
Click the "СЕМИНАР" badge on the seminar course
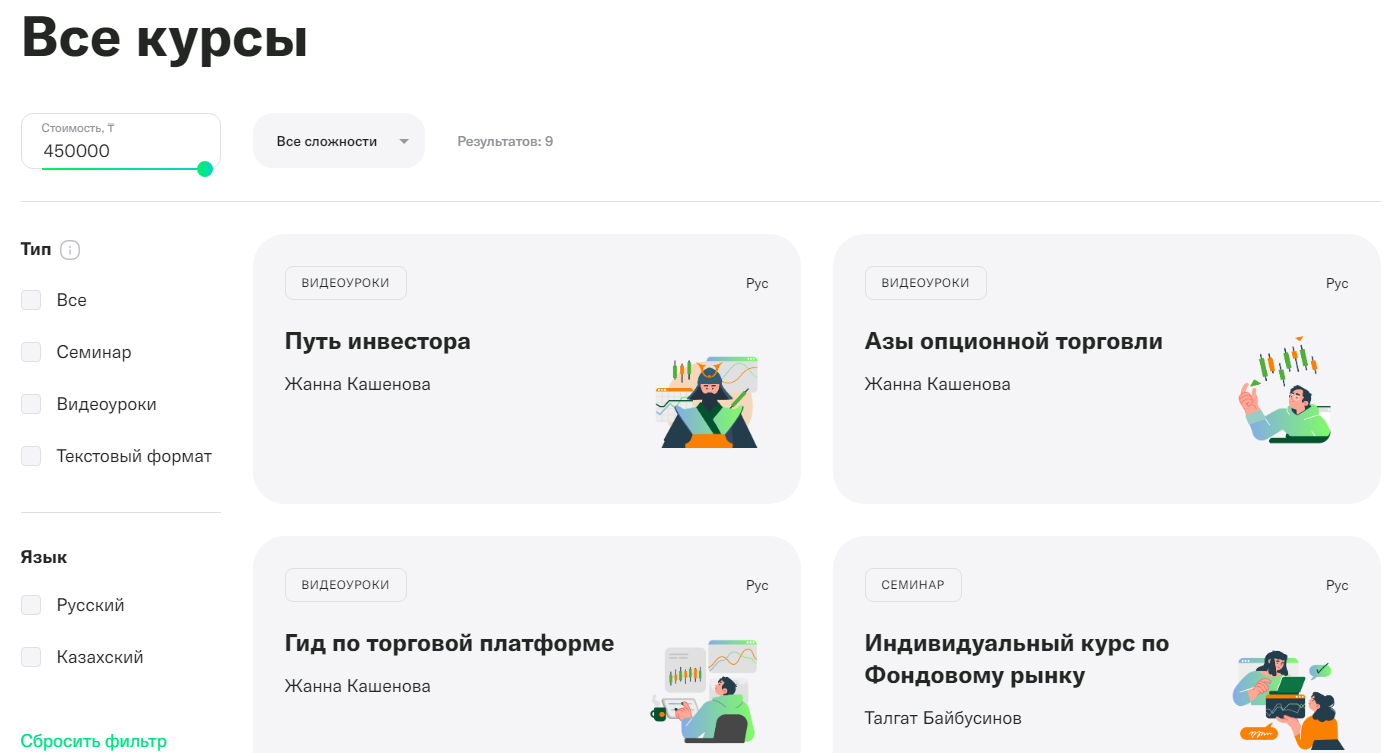pyautogui.click(x=913, y=584)
